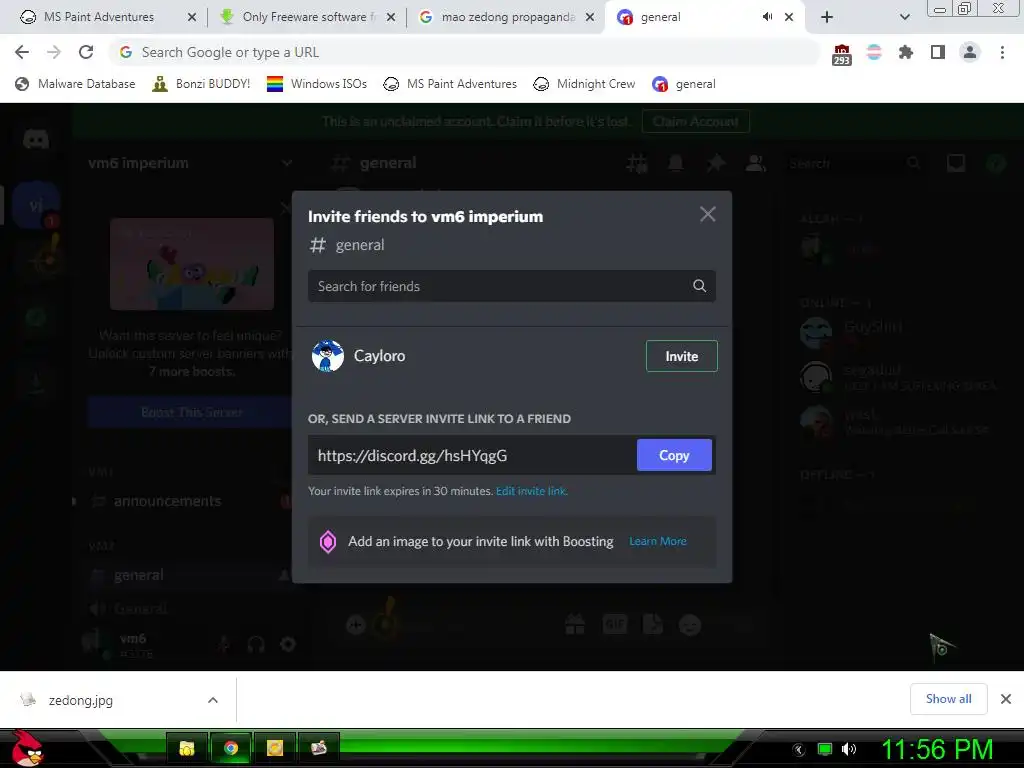This screenshot has width=1024, height=768.
Task: Open the Edit invite link option
Action: (x=532, y=491)
